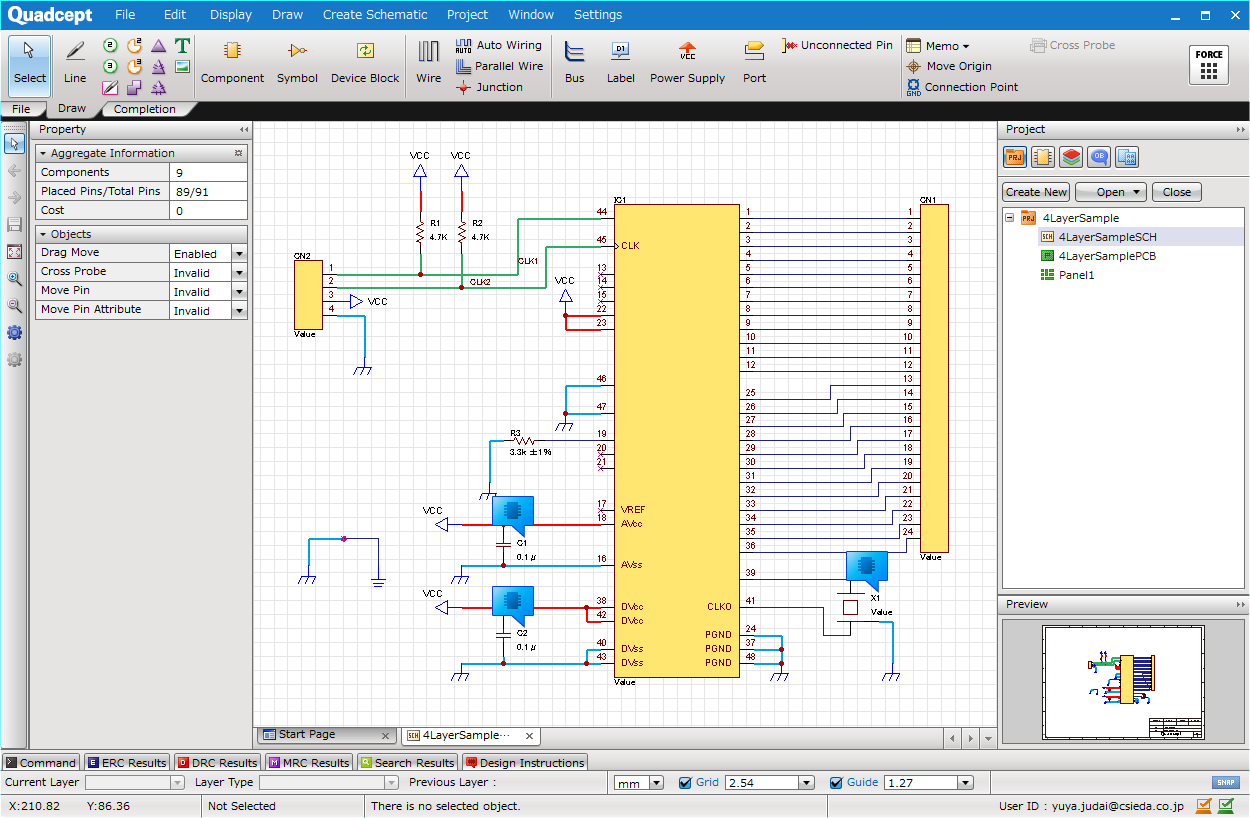This screenshot has height=818, width=1250.
Task: Collapse the Property panel arrows
Action: point(243,130)
